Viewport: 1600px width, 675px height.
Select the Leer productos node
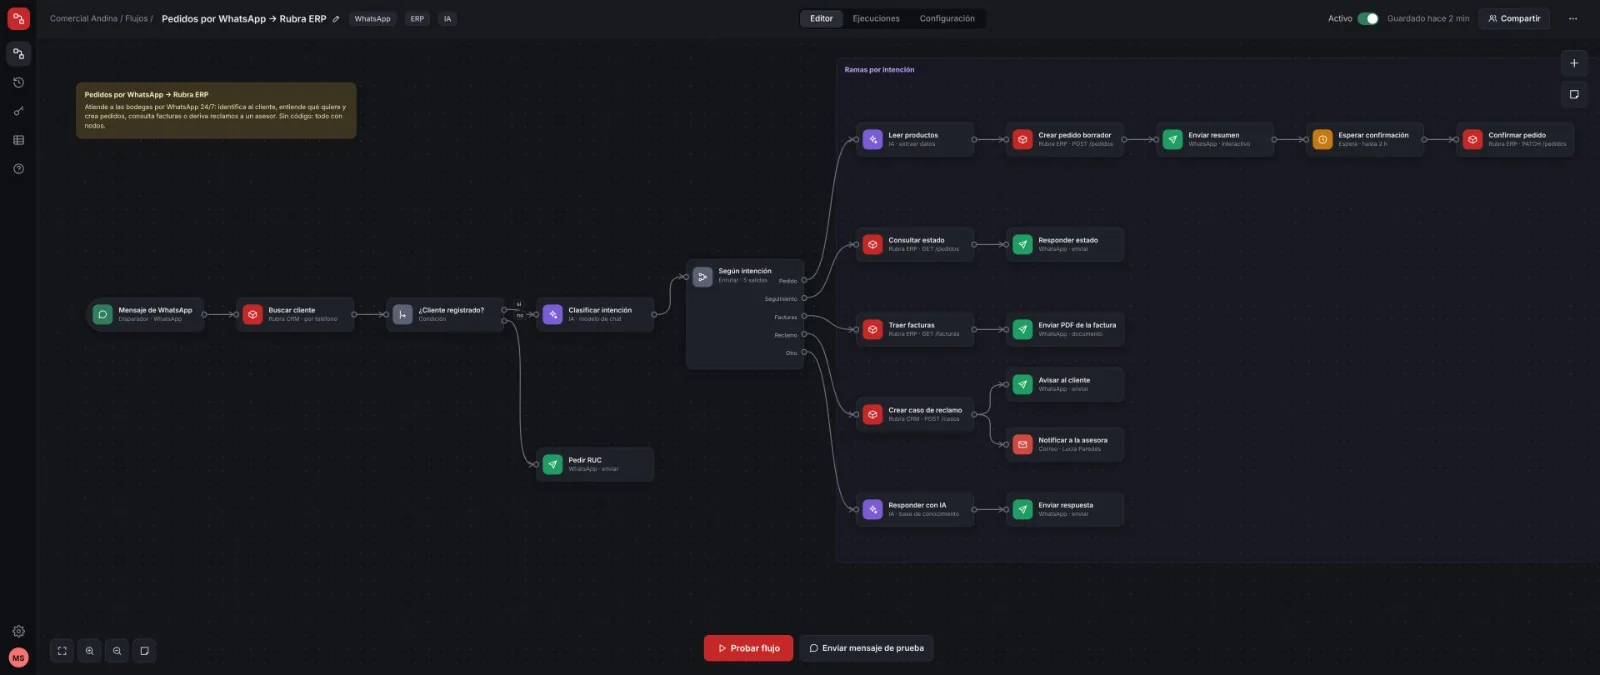[x=915, y=139]
